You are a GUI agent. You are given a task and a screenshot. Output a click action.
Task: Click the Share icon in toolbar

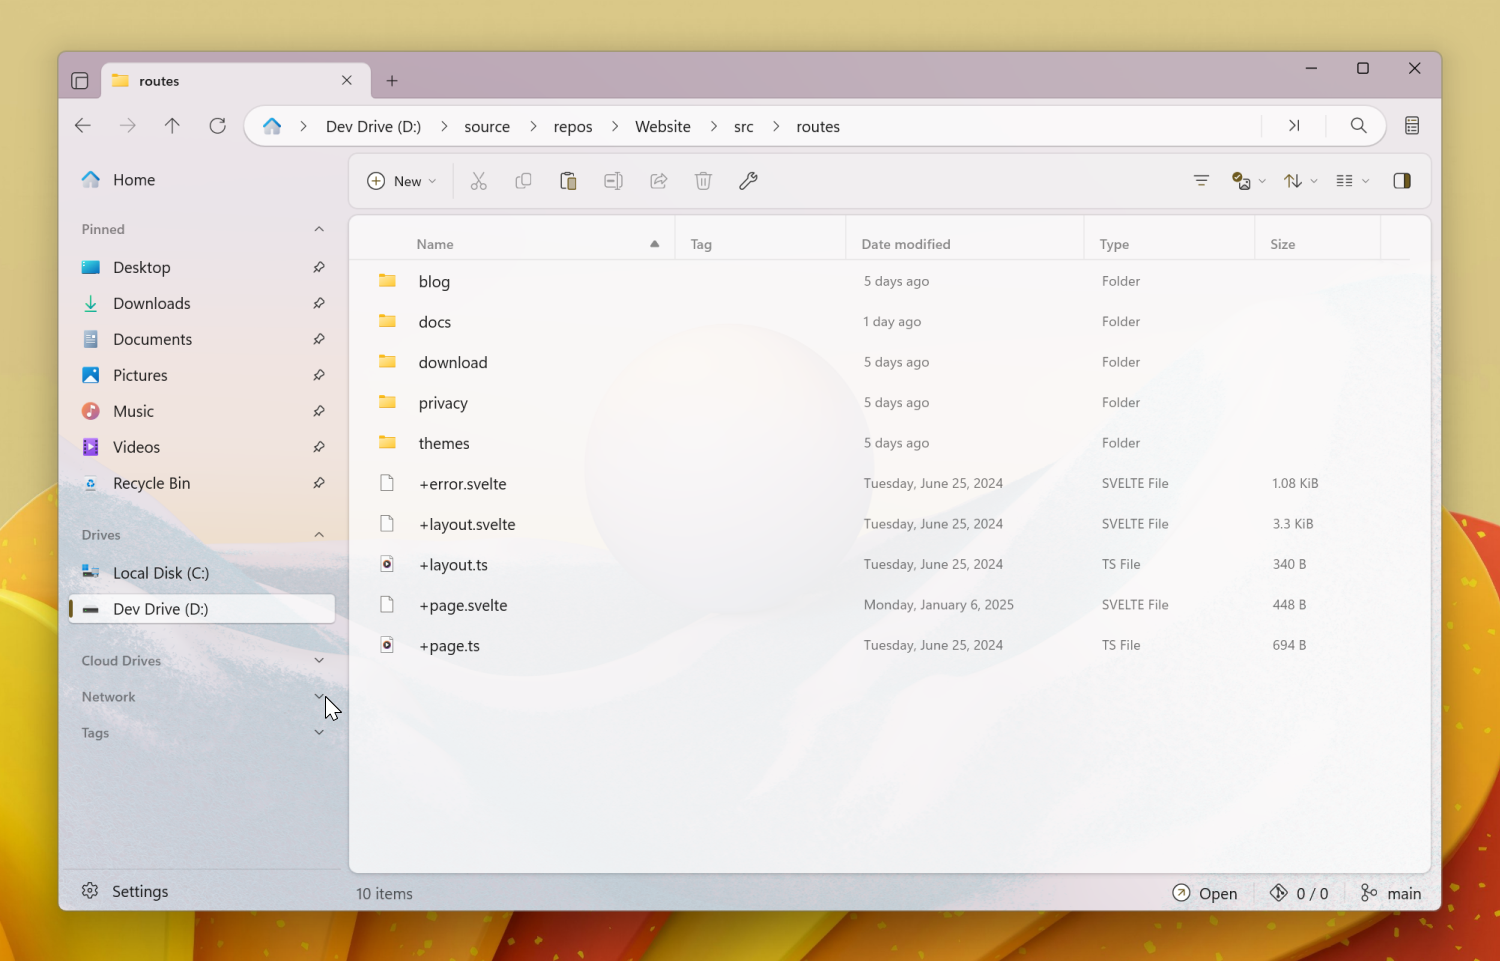(658, 181)
